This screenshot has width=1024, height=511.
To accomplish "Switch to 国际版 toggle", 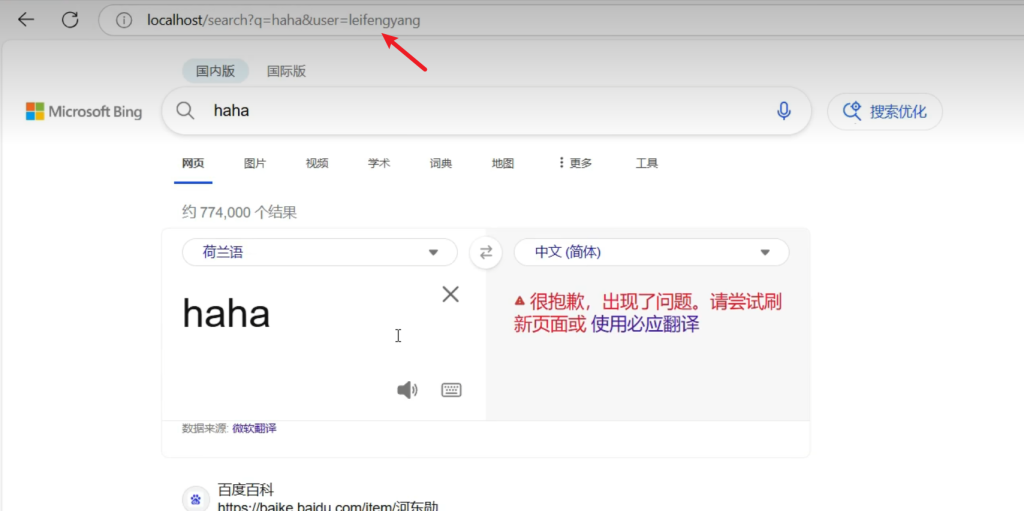I will pyautogui.click(x=286, y=71).
